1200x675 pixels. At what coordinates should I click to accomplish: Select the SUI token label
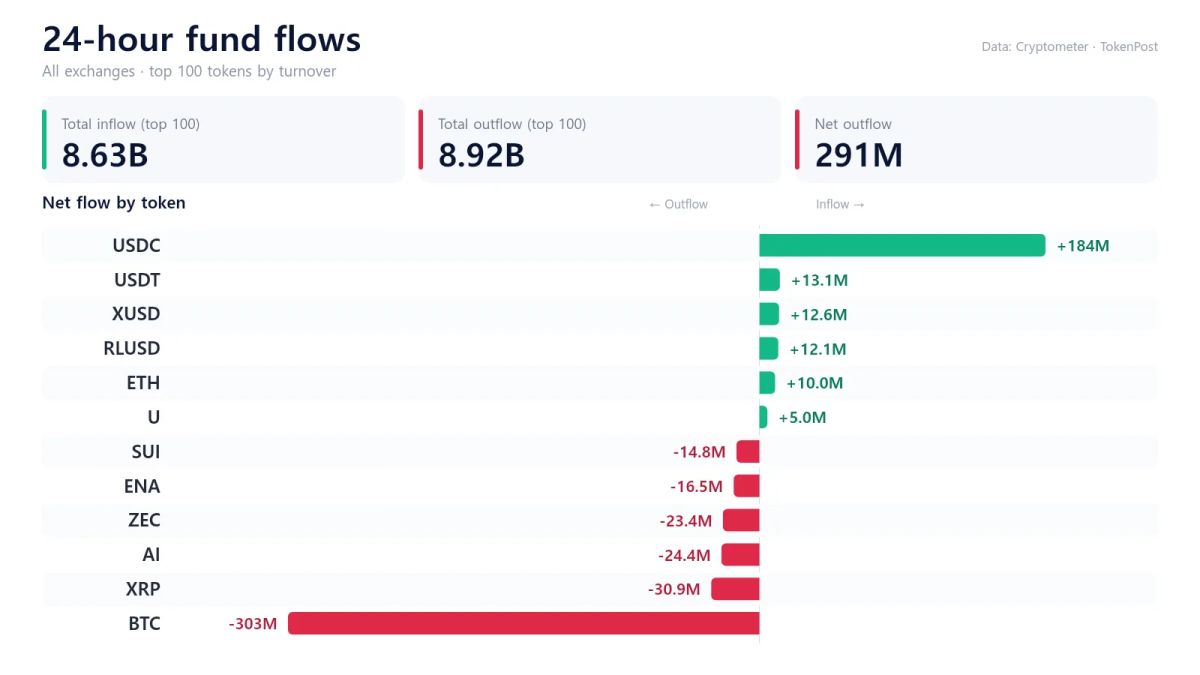click(146, 452)
